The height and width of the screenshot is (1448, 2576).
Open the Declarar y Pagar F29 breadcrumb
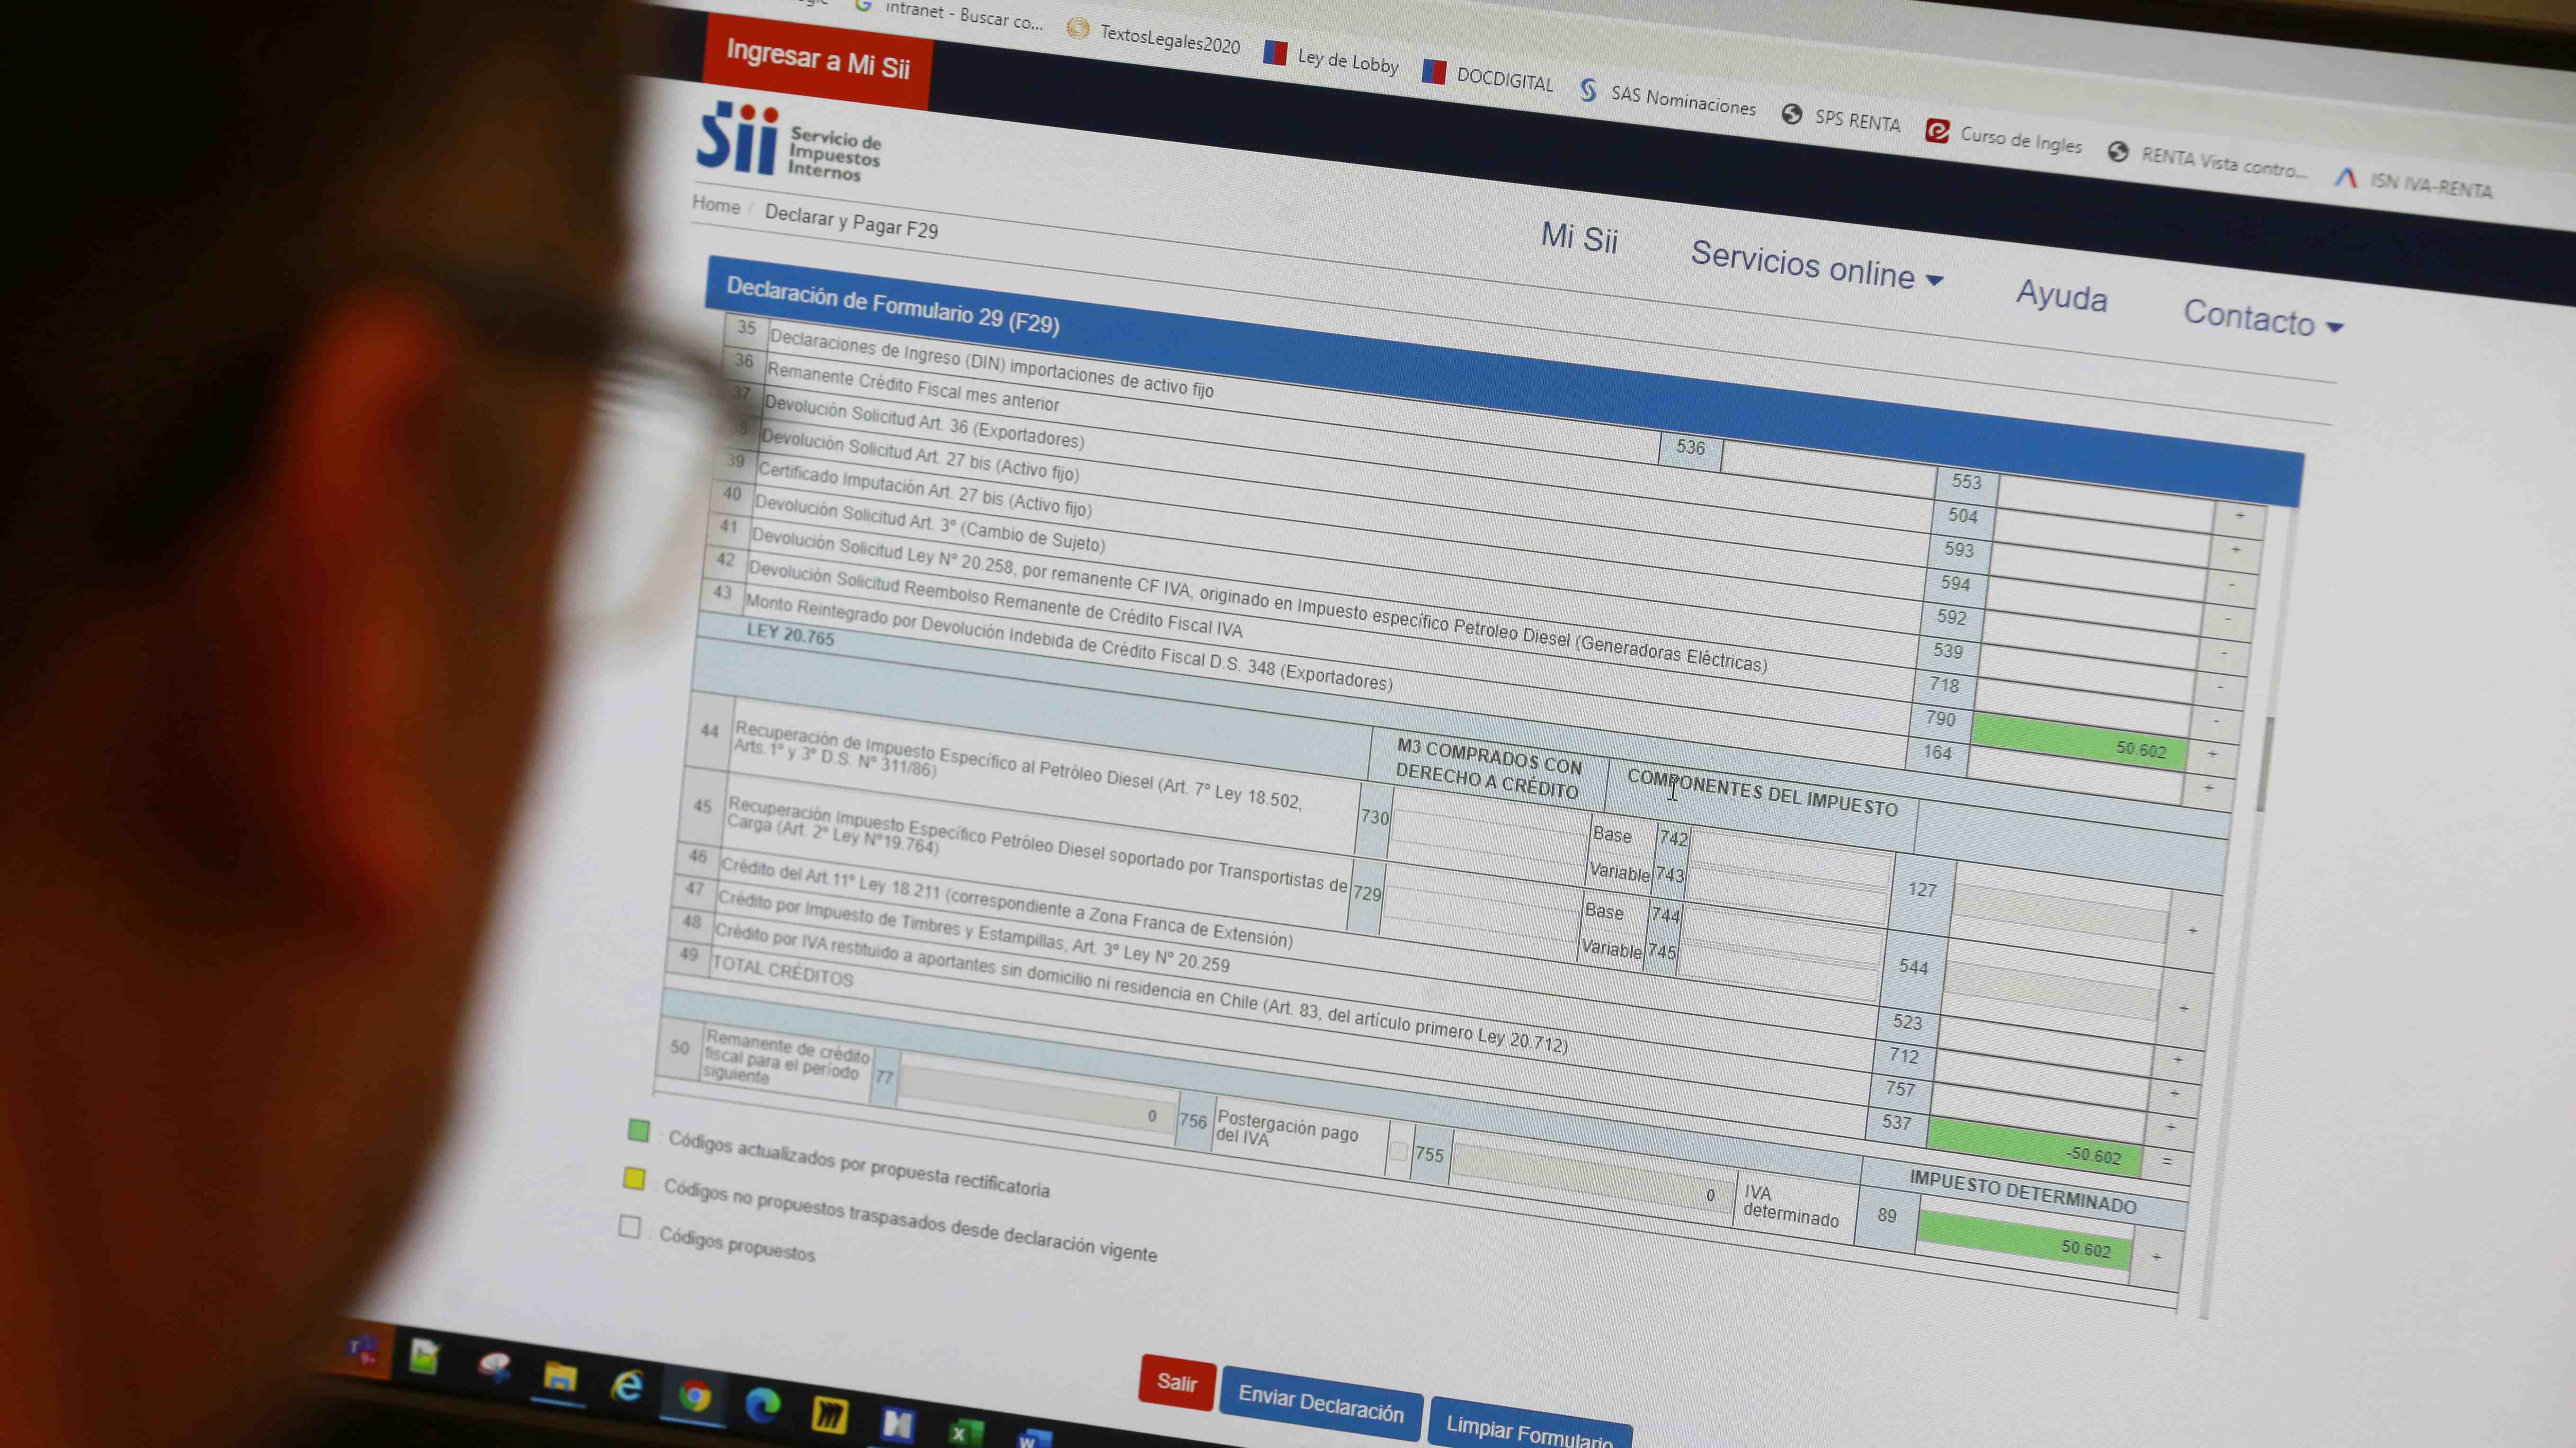851,221
